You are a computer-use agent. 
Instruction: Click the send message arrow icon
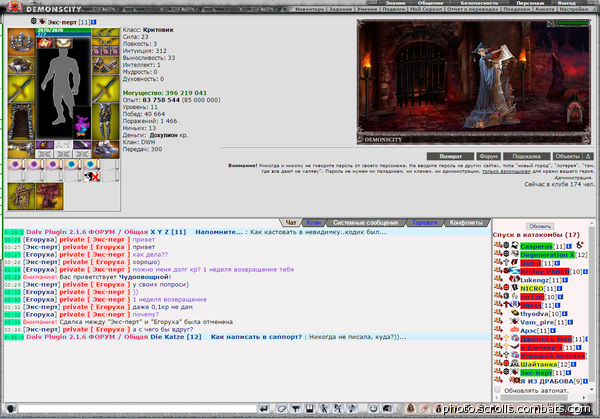click(x=263, y=409)
